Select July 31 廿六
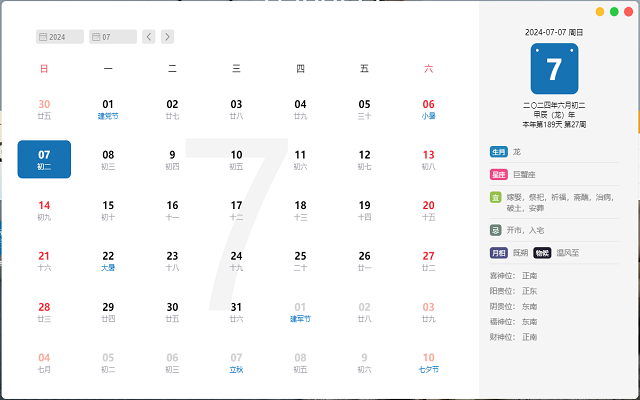The image size is (640, 400). coord(236,312)
